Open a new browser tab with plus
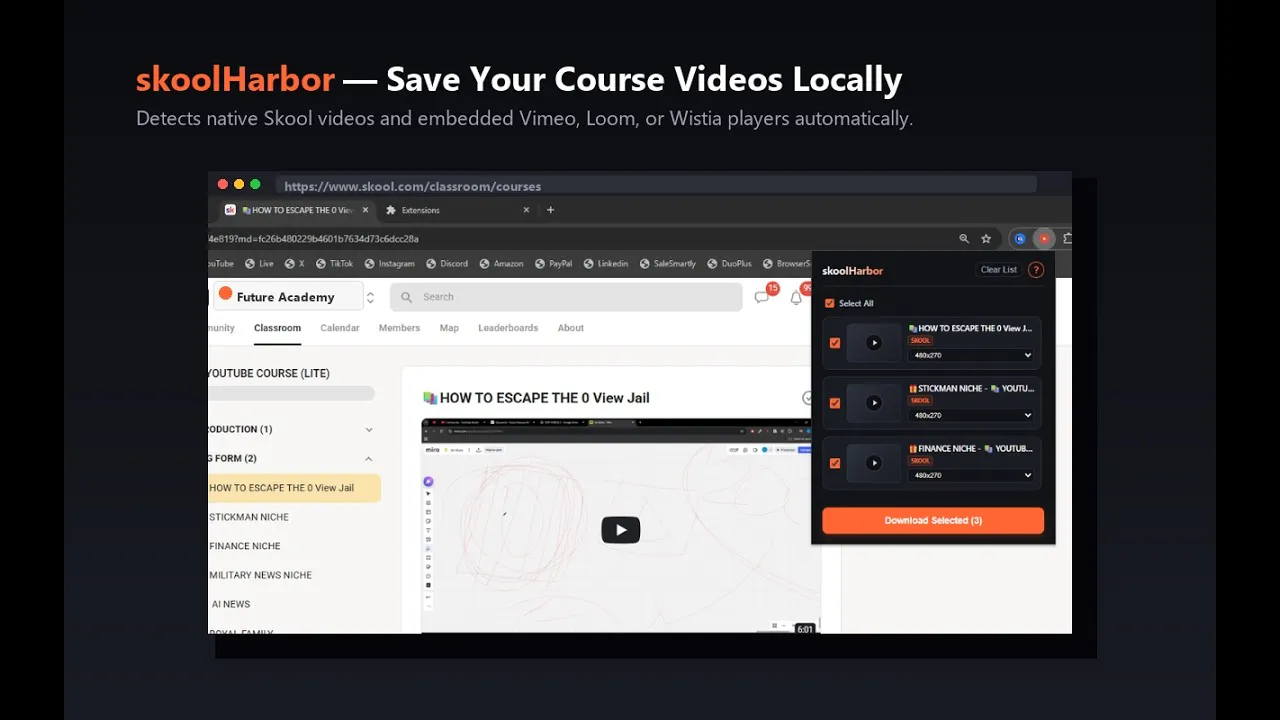 pyautogui.click(x=550, y=210)
